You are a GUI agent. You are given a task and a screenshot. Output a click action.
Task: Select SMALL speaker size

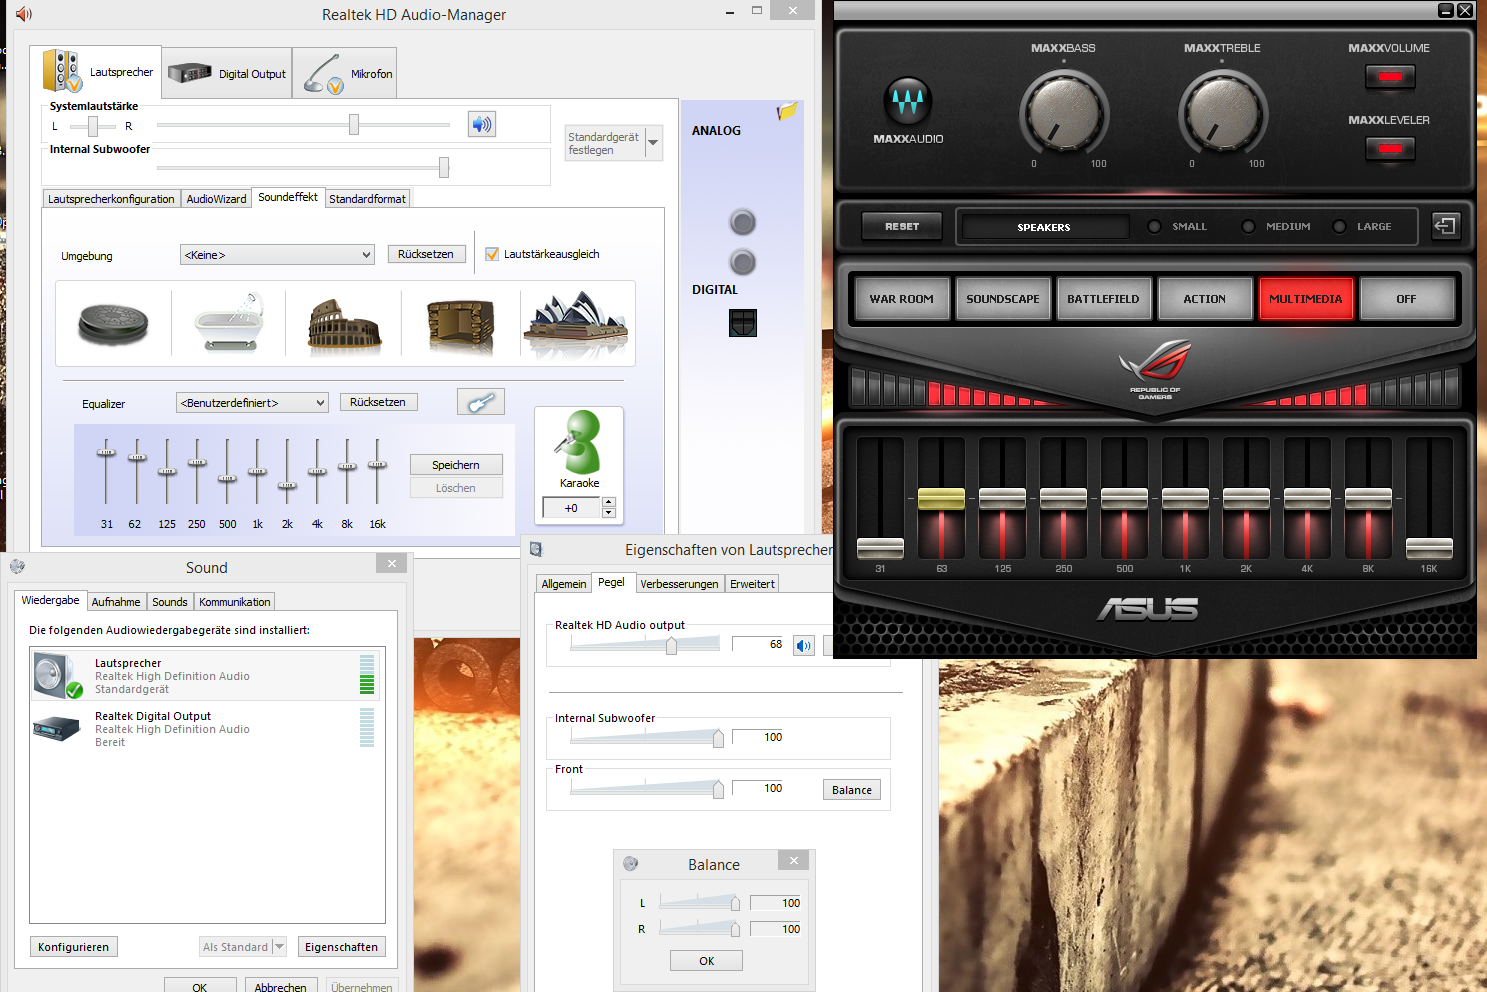pyautogui.click(x=1154, y=226)
